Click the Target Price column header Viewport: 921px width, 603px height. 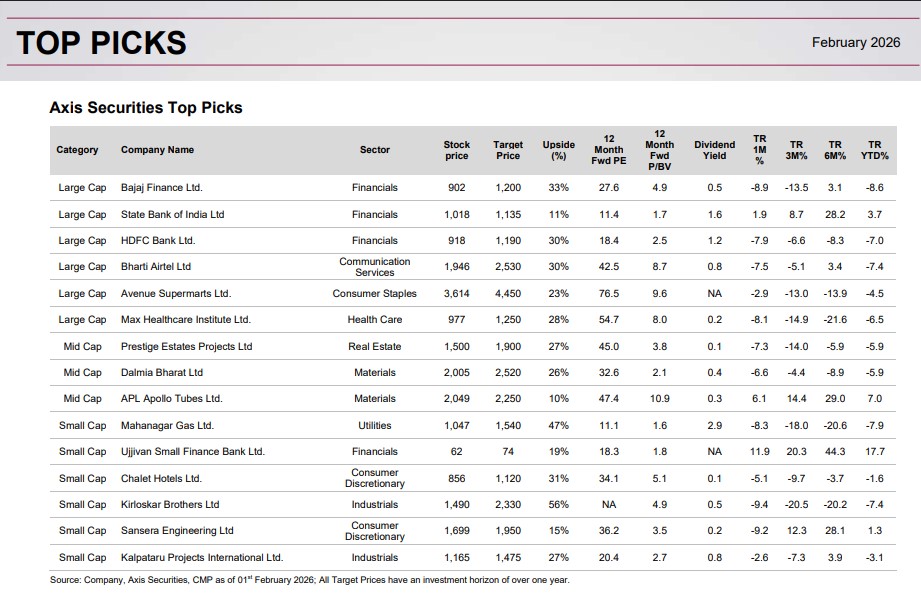point(508,149)
